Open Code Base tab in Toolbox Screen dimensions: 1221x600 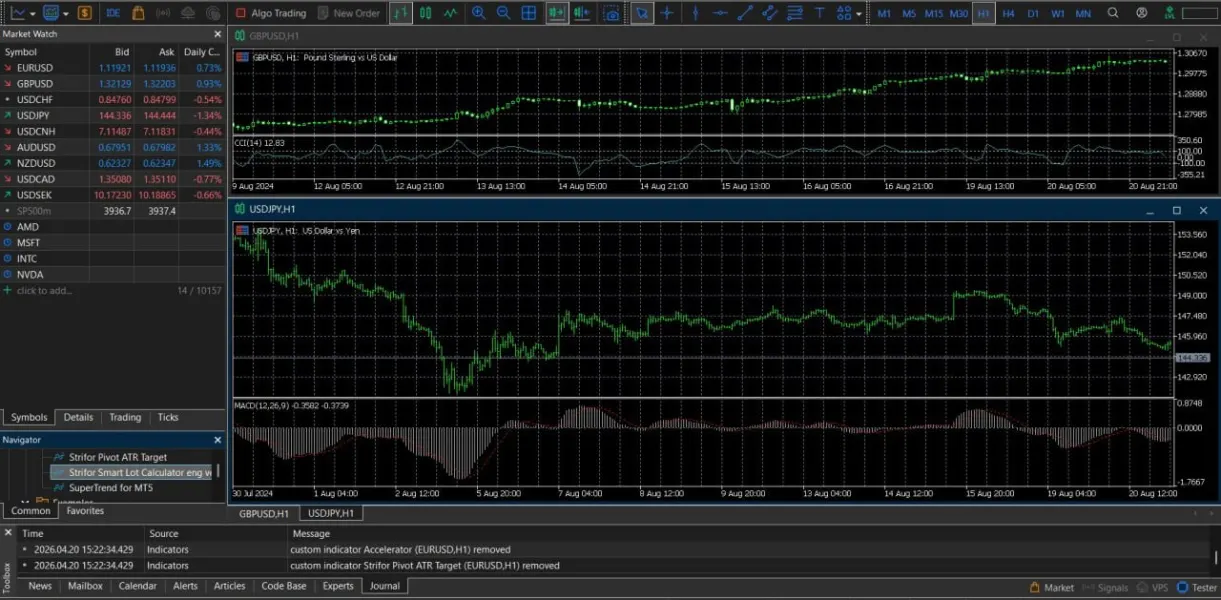[x=283, y=586]
